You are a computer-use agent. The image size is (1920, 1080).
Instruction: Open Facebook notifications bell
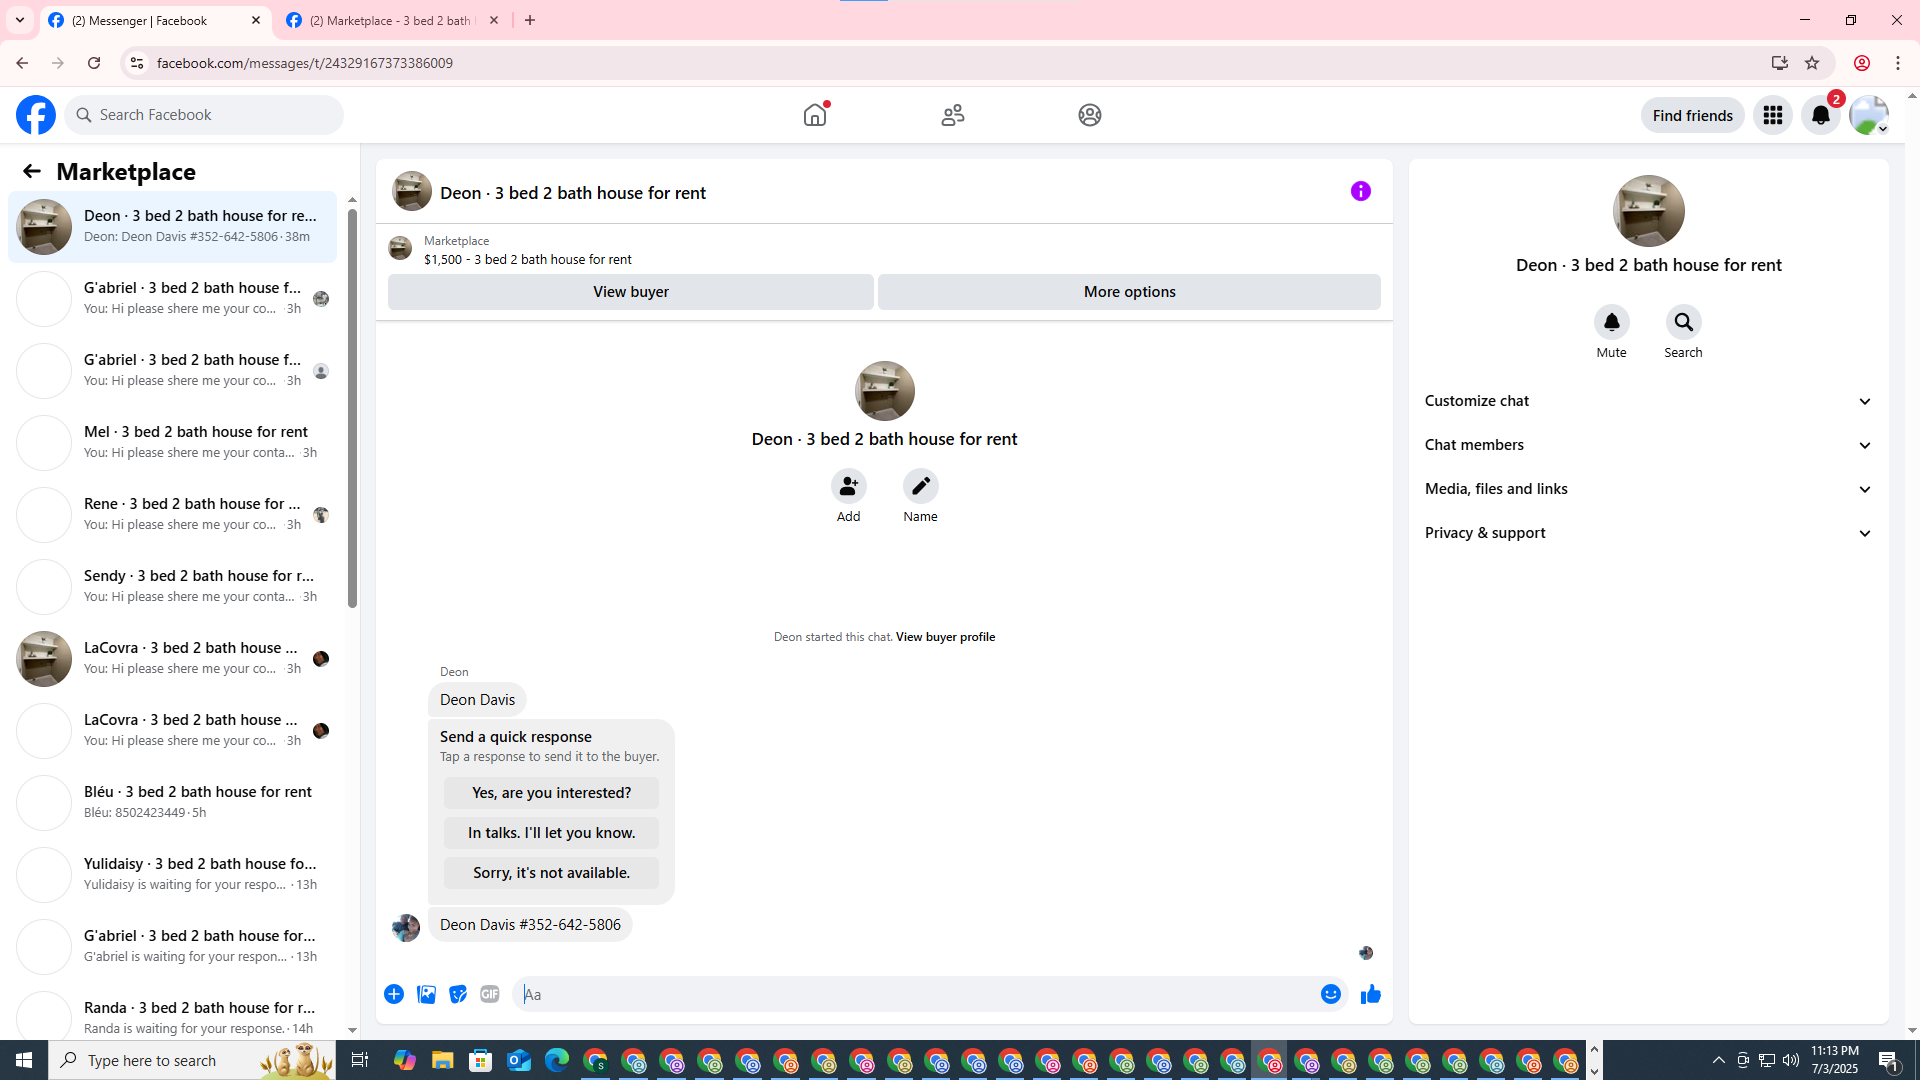pos(1820,115)
